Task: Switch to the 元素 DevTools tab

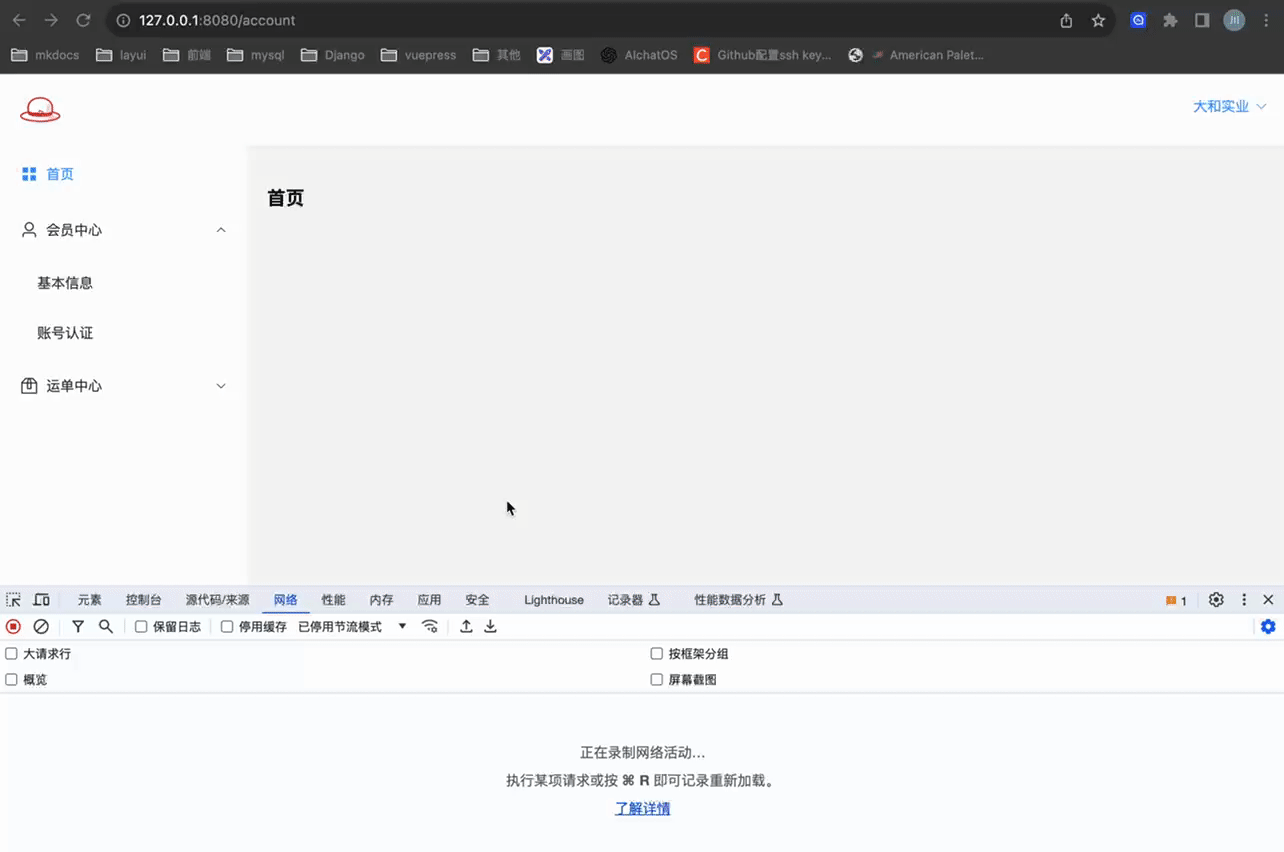Action: coord(90,600)
